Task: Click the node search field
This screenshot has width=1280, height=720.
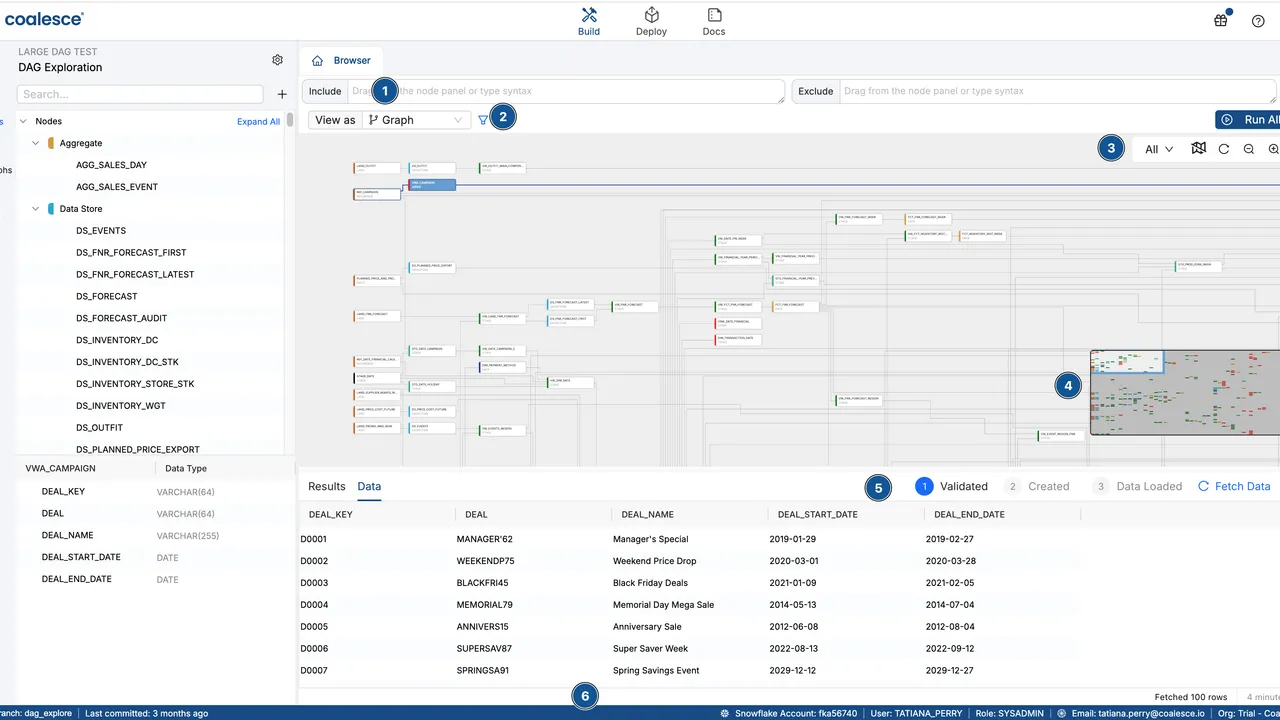Action: (x=140, y=94)
